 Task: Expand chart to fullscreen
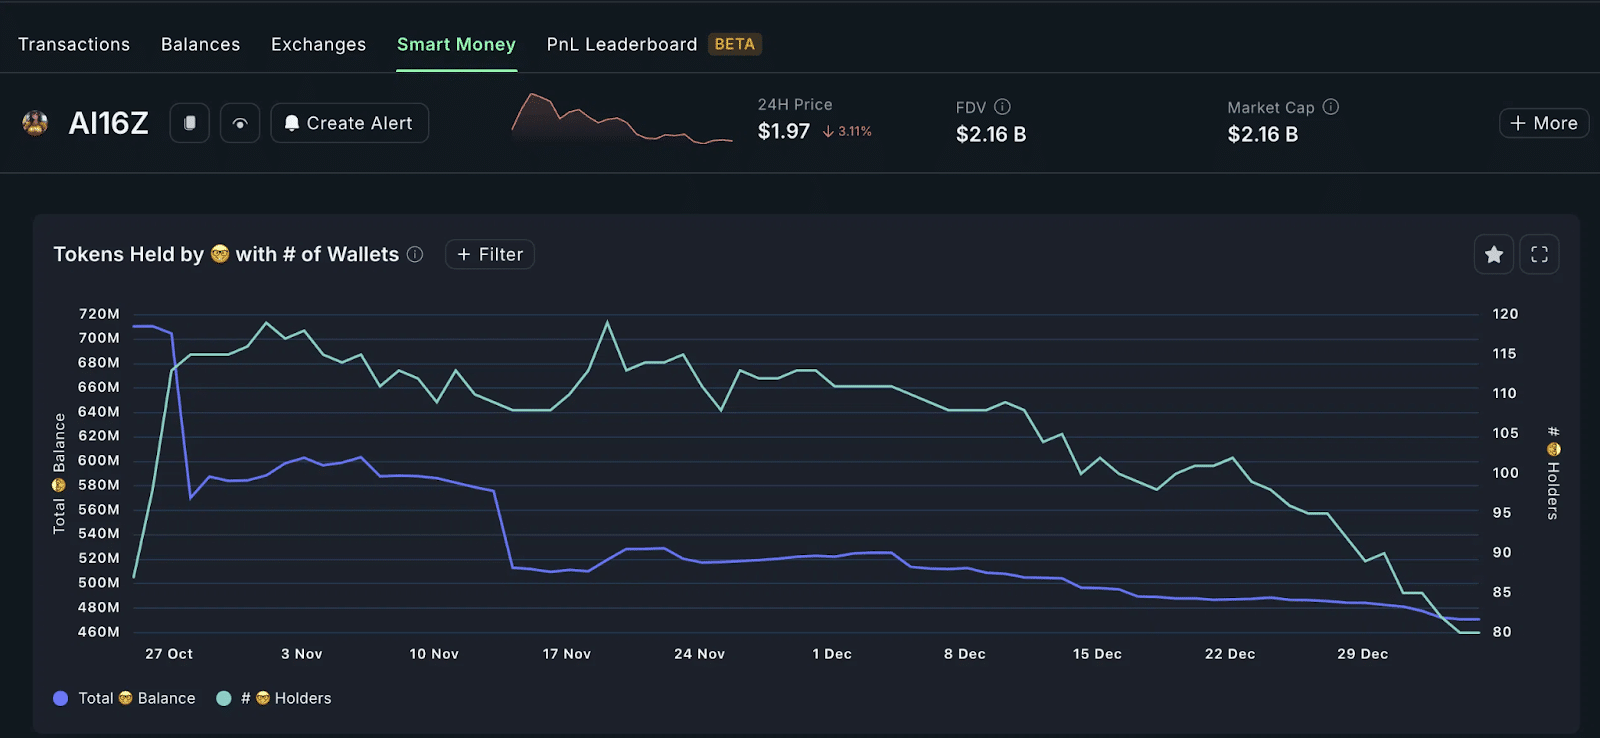[1540, 254]
